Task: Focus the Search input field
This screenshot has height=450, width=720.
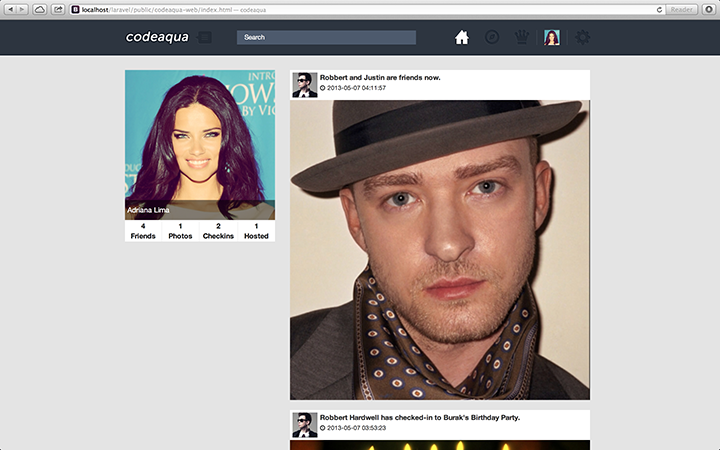Action: click(x=326, y=38)
